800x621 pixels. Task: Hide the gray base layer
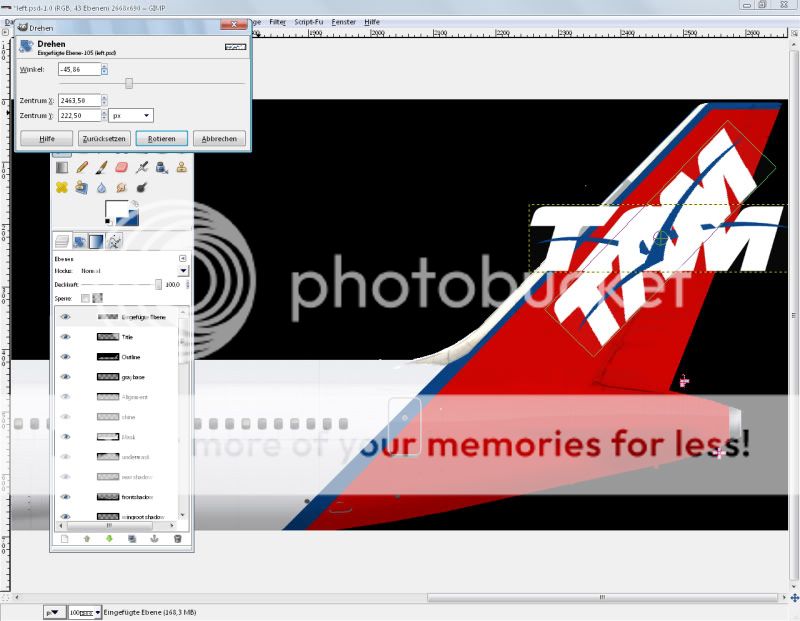66,377
